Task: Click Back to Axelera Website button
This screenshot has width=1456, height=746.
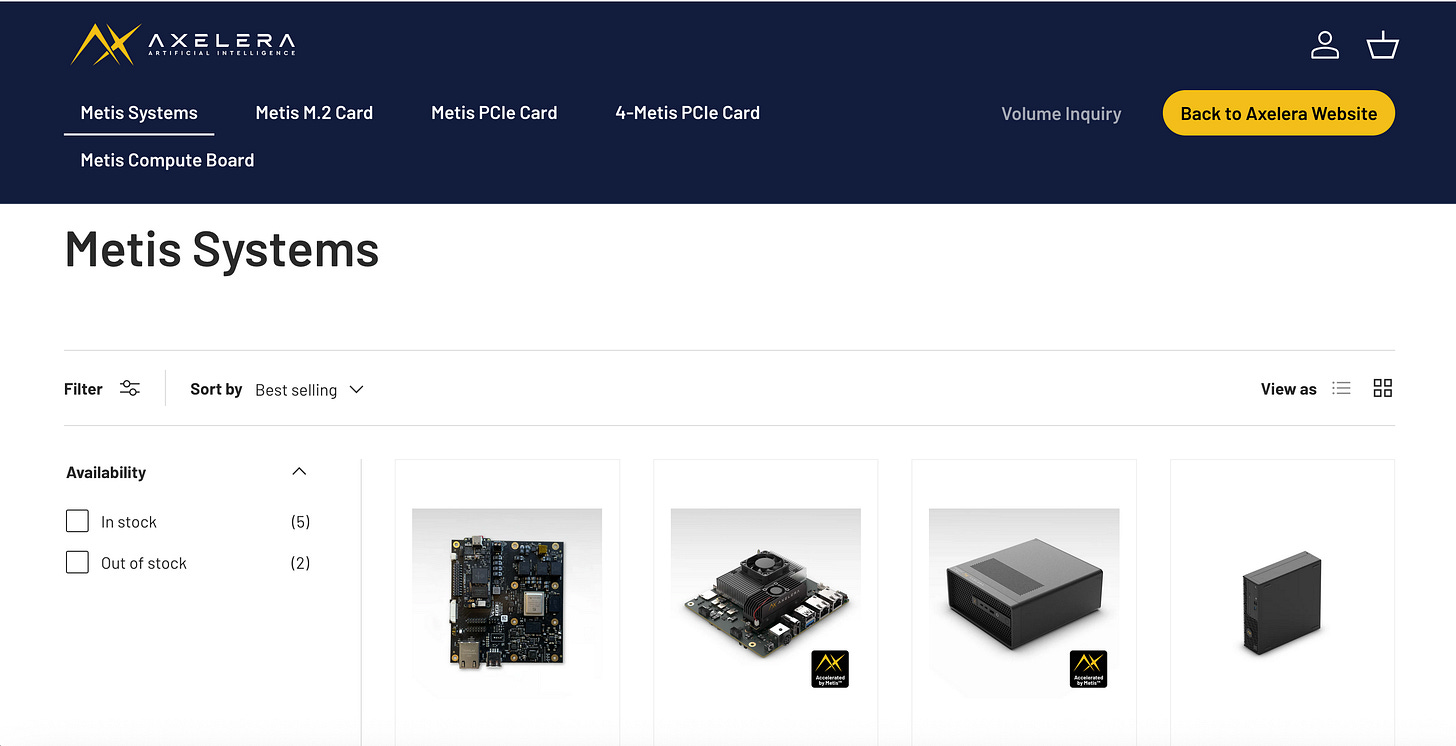Action: click(x=1279, y=113)
